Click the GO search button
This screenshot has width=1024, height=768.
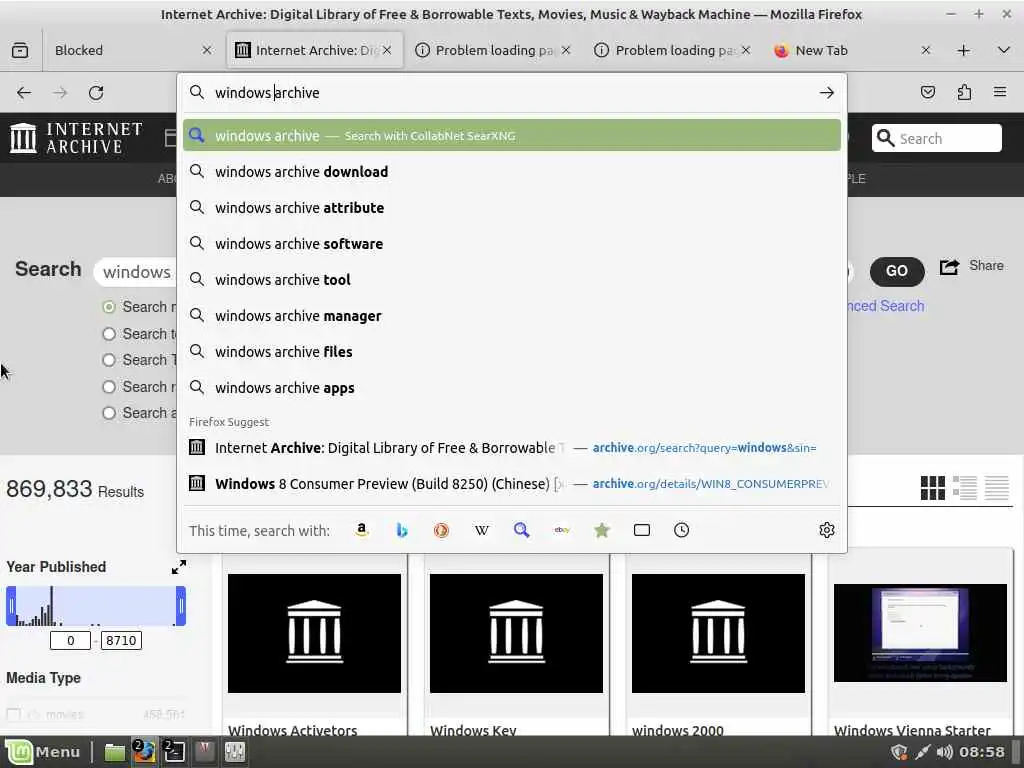point(897,271)
